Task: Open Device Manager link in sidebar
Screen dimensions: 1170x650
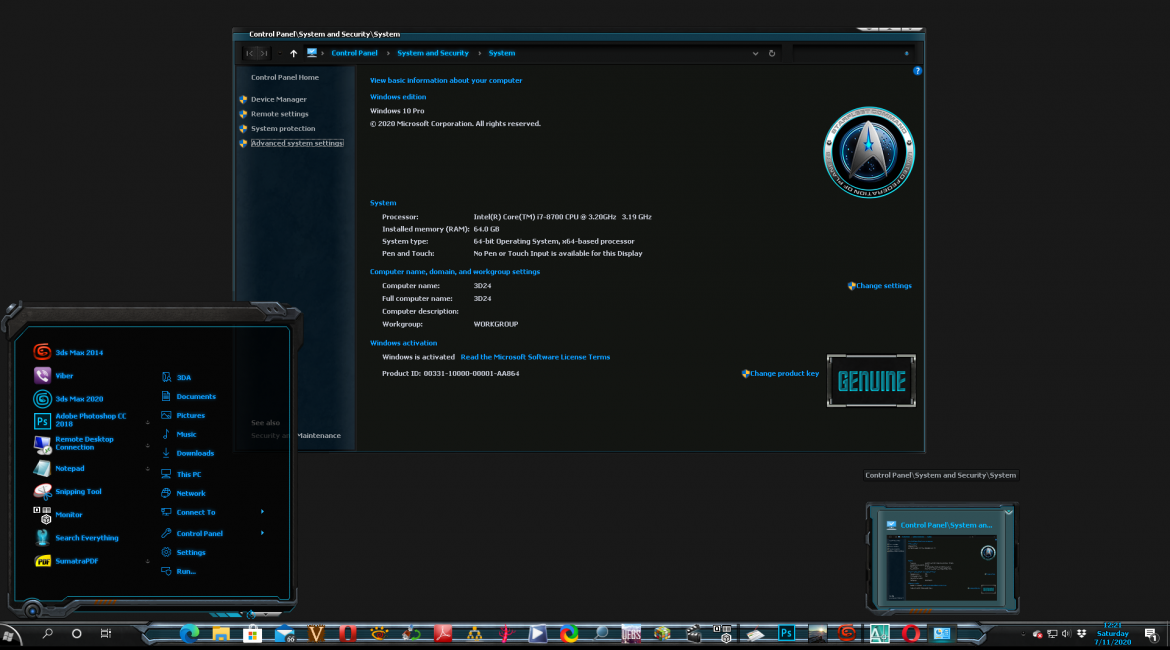Action: tap(278, 99)
